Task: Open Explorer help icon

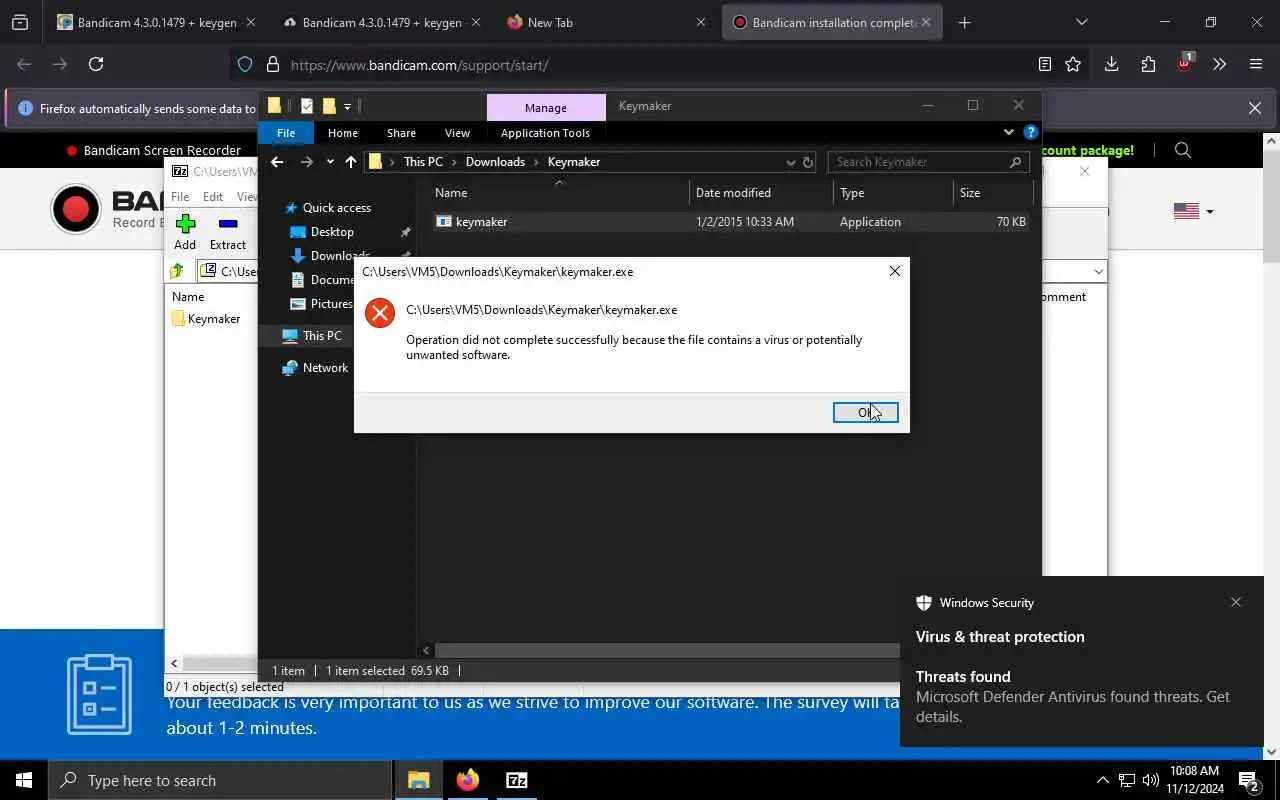Action: point(1030,132)
